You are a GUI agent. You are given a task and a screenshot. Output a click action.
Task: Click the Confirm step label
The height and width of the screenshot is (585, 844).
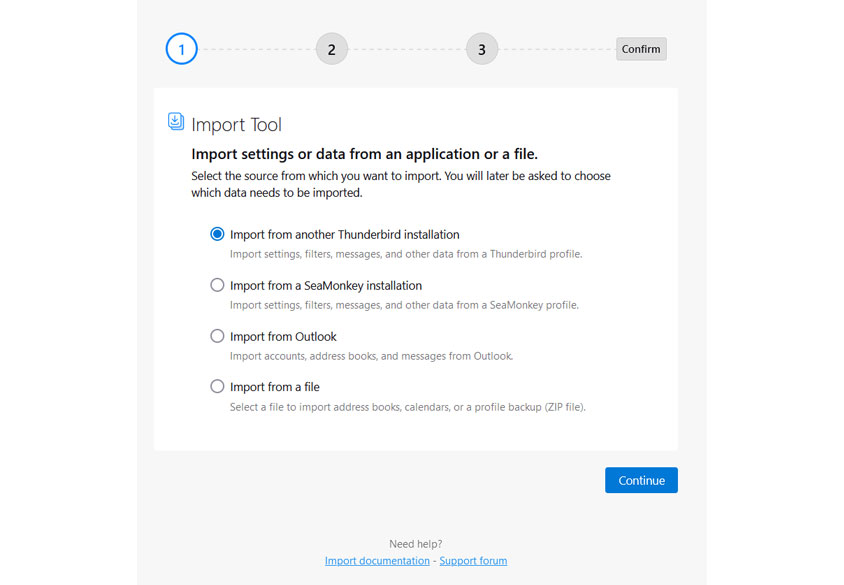pos(640,48)
